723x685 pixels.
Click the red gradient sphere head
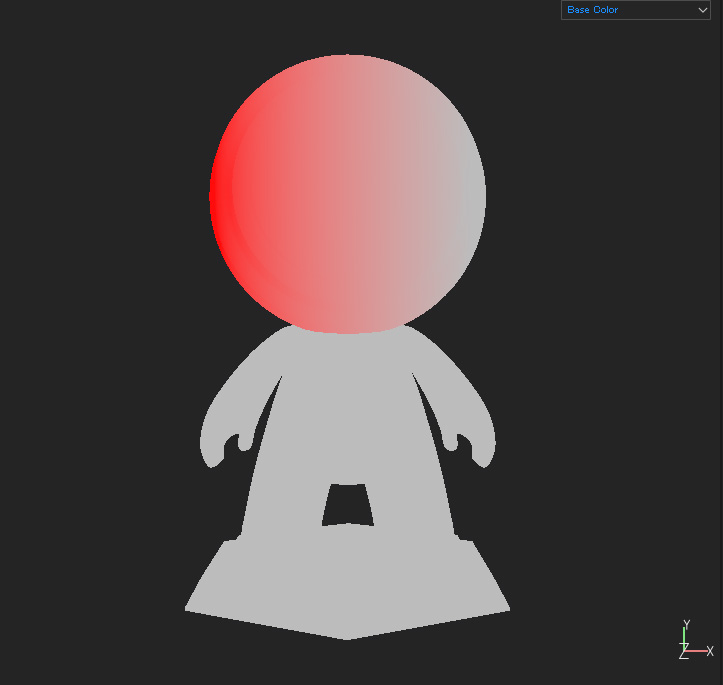coord(347,194)
